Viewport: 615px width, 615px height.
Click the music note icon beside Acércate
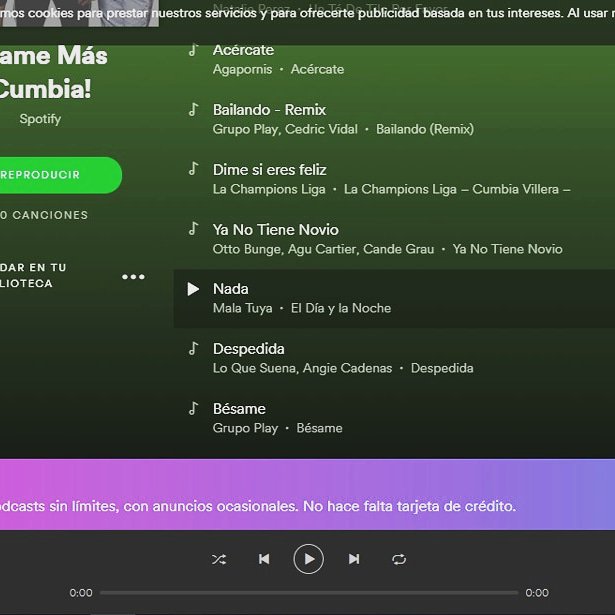point(193,50)
